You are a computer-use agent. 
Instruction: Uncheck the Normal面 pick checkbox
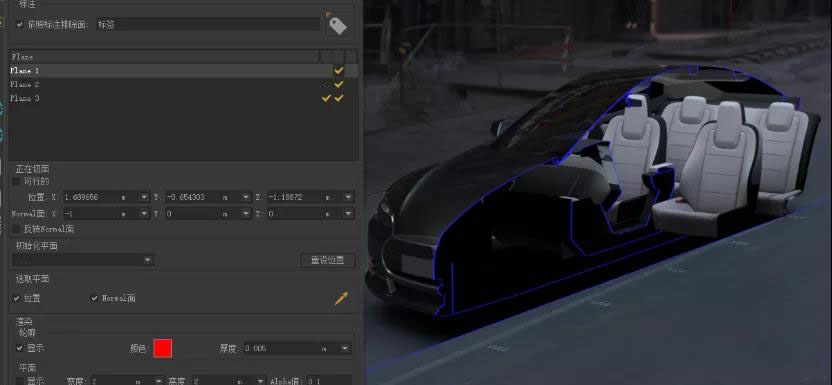[95, 298]
